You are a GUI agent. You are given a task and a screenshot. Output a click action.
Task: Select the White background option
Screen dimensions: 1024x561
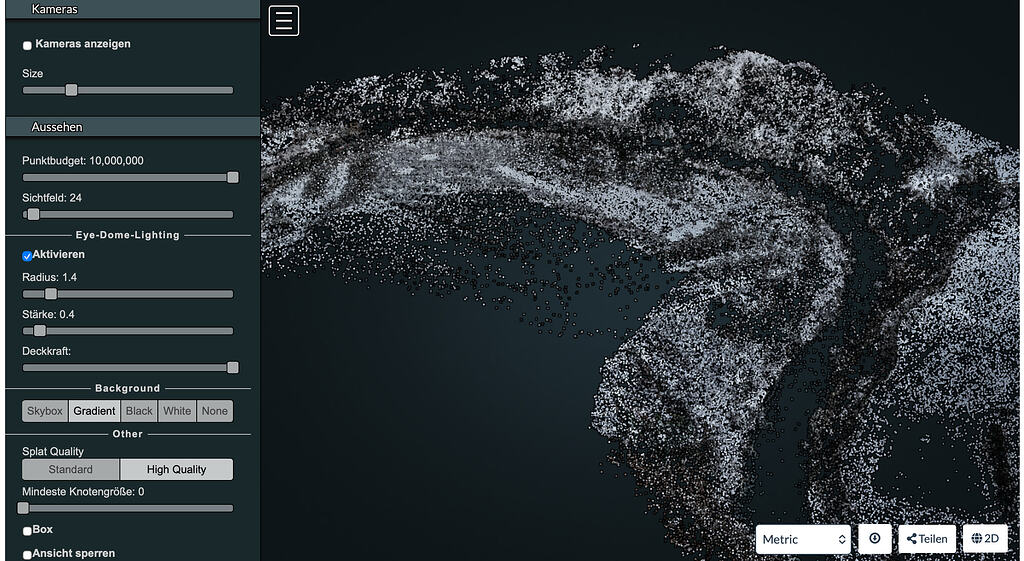point(177,411)
